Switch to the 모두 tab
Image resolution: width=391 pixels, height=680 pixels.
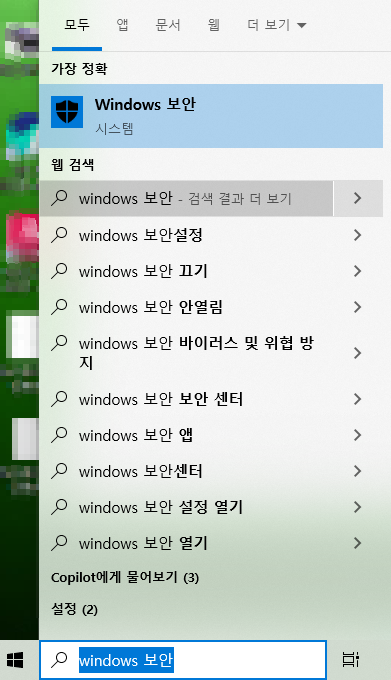coord(77,25)
